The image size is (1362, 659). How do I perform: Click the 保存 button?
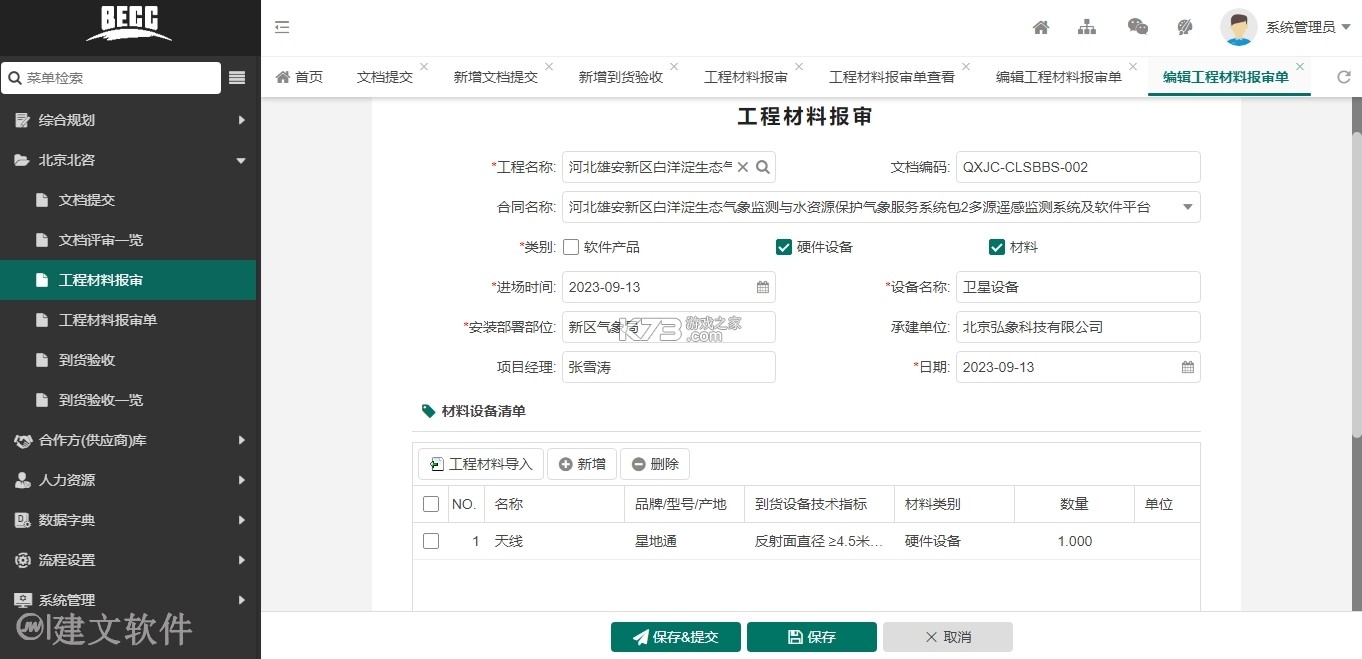pos(812,637)
